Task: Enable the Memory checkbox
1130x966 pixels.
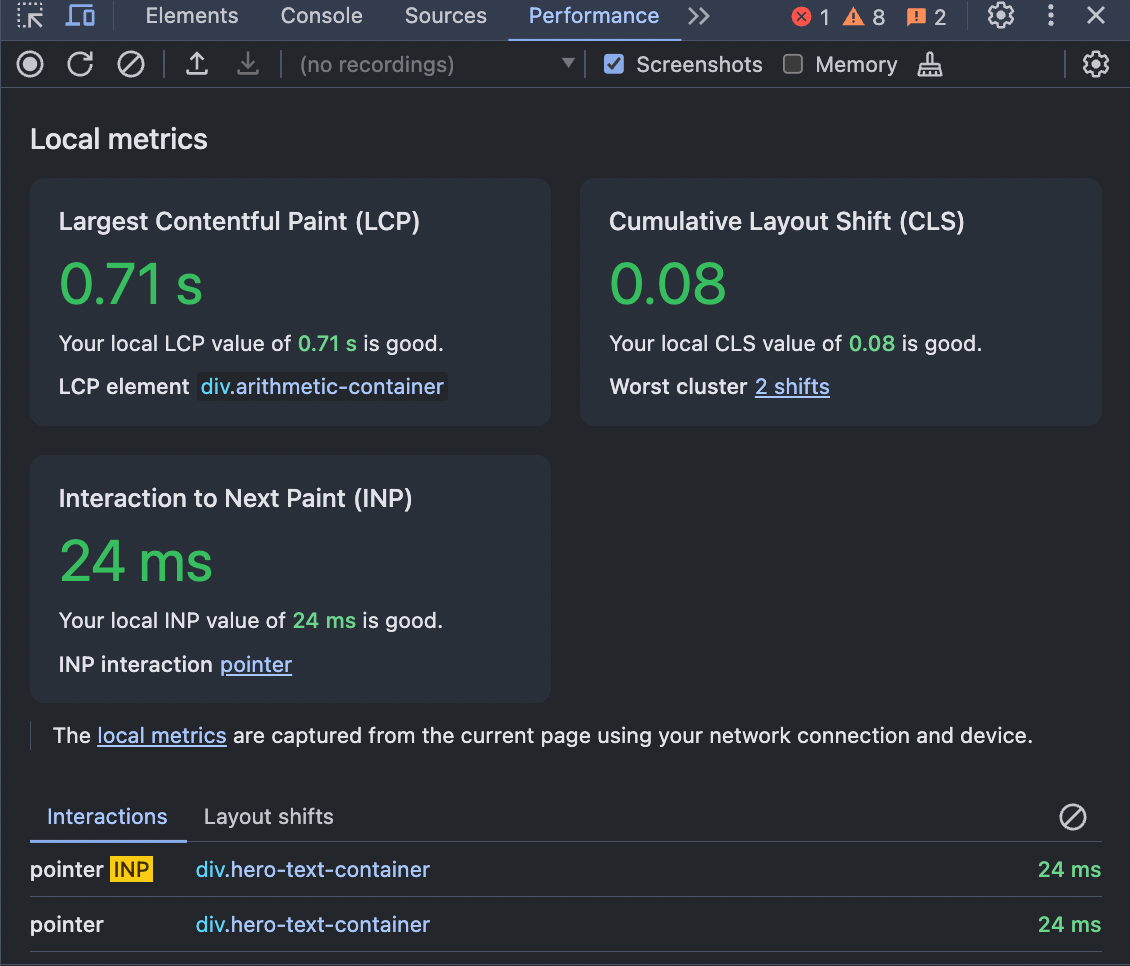Action: tap(793, 65)
